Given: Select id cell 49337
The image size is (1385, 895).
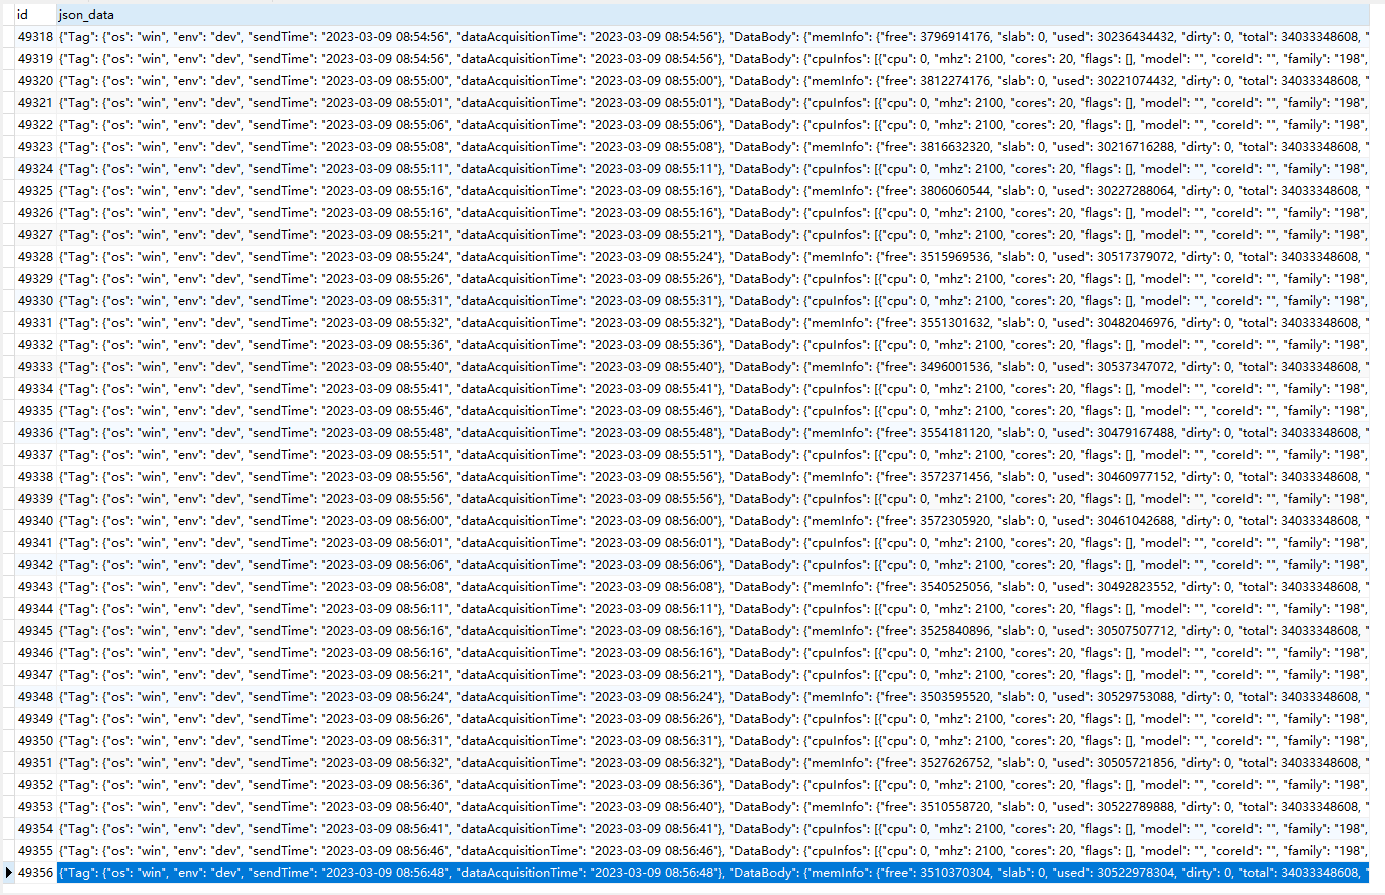Looking at the screenshot, I should click(x=35, y=455).
